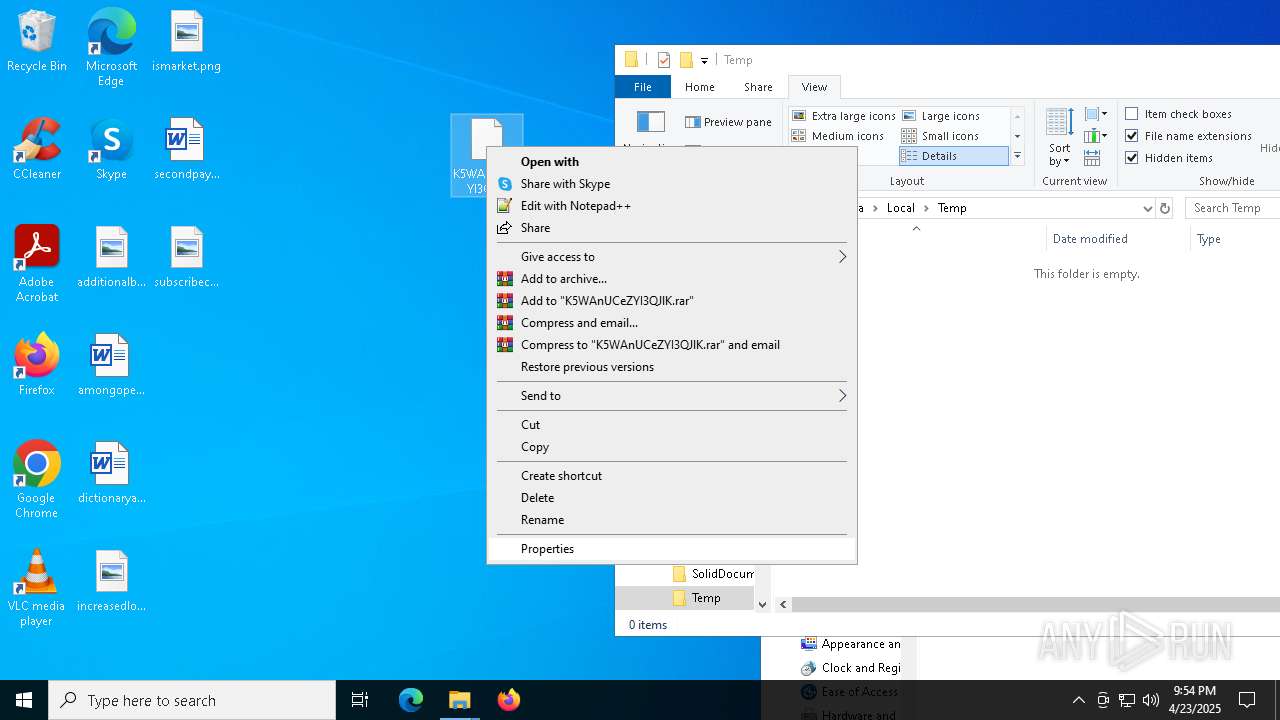The image size is (1280, 720).
Task: Launch Microsoft Edge from desktop shortcut
Action: click(111, 47)
